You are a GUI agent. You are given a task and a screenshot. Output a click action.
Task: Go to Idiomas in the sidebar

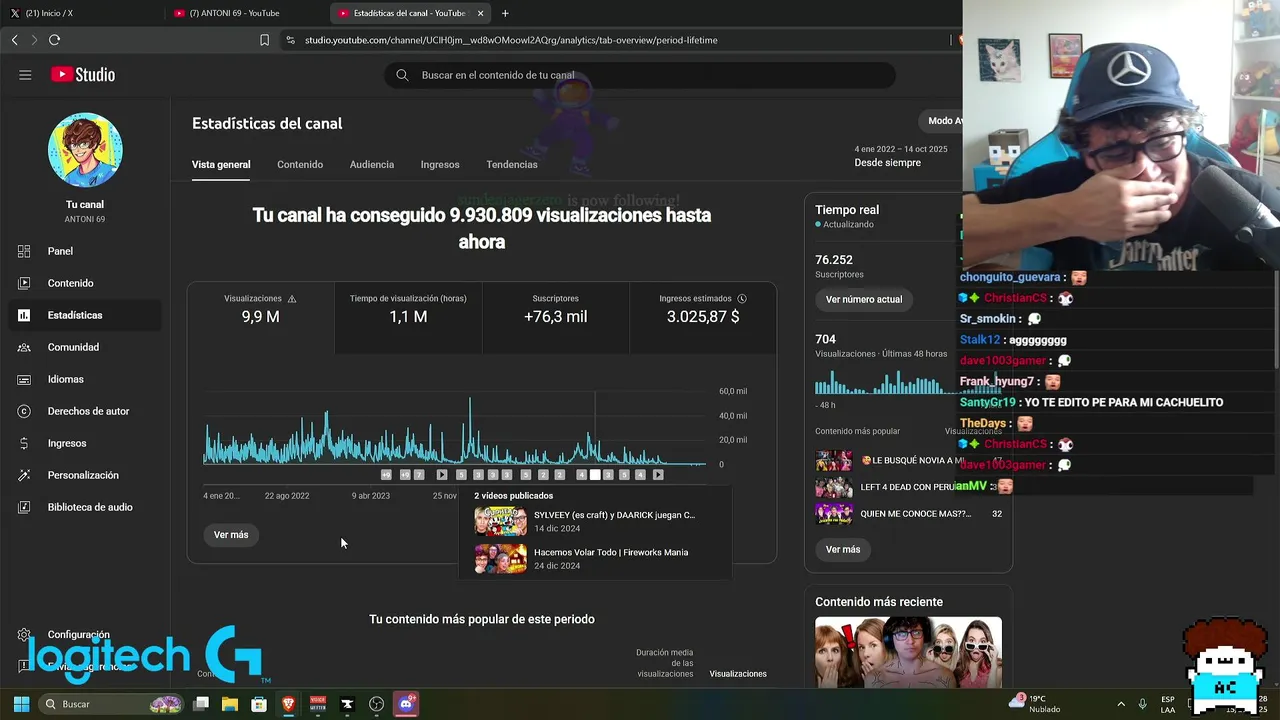point(85,379)
